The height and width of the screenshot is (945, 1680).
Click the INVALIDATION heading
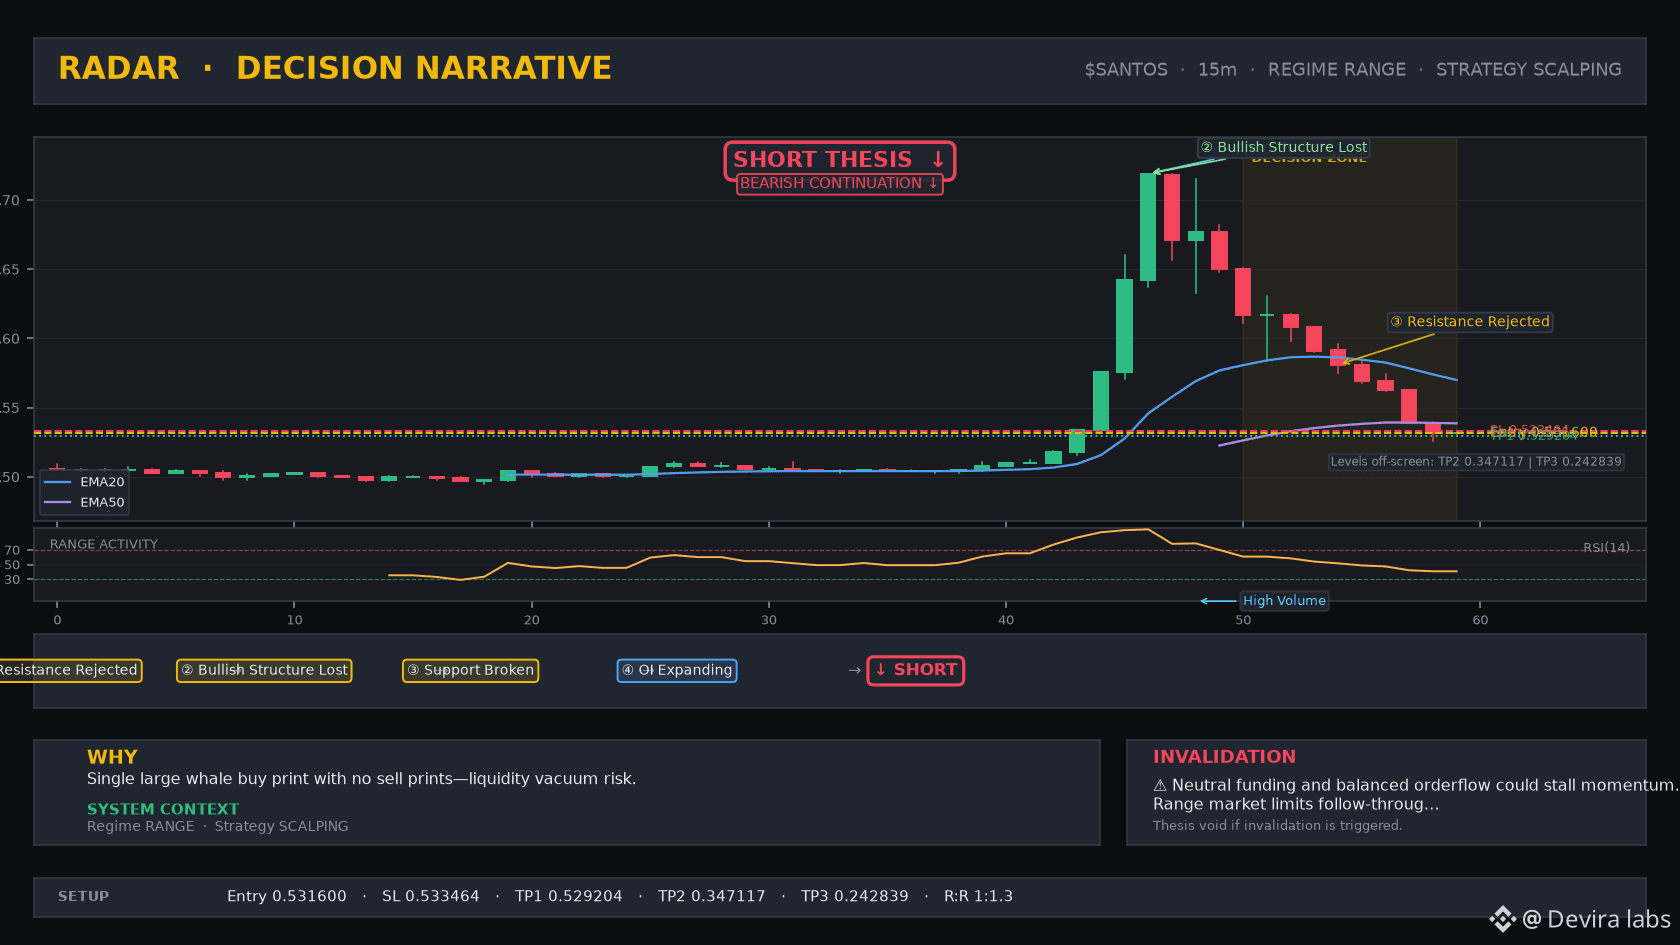[1224, 757]
